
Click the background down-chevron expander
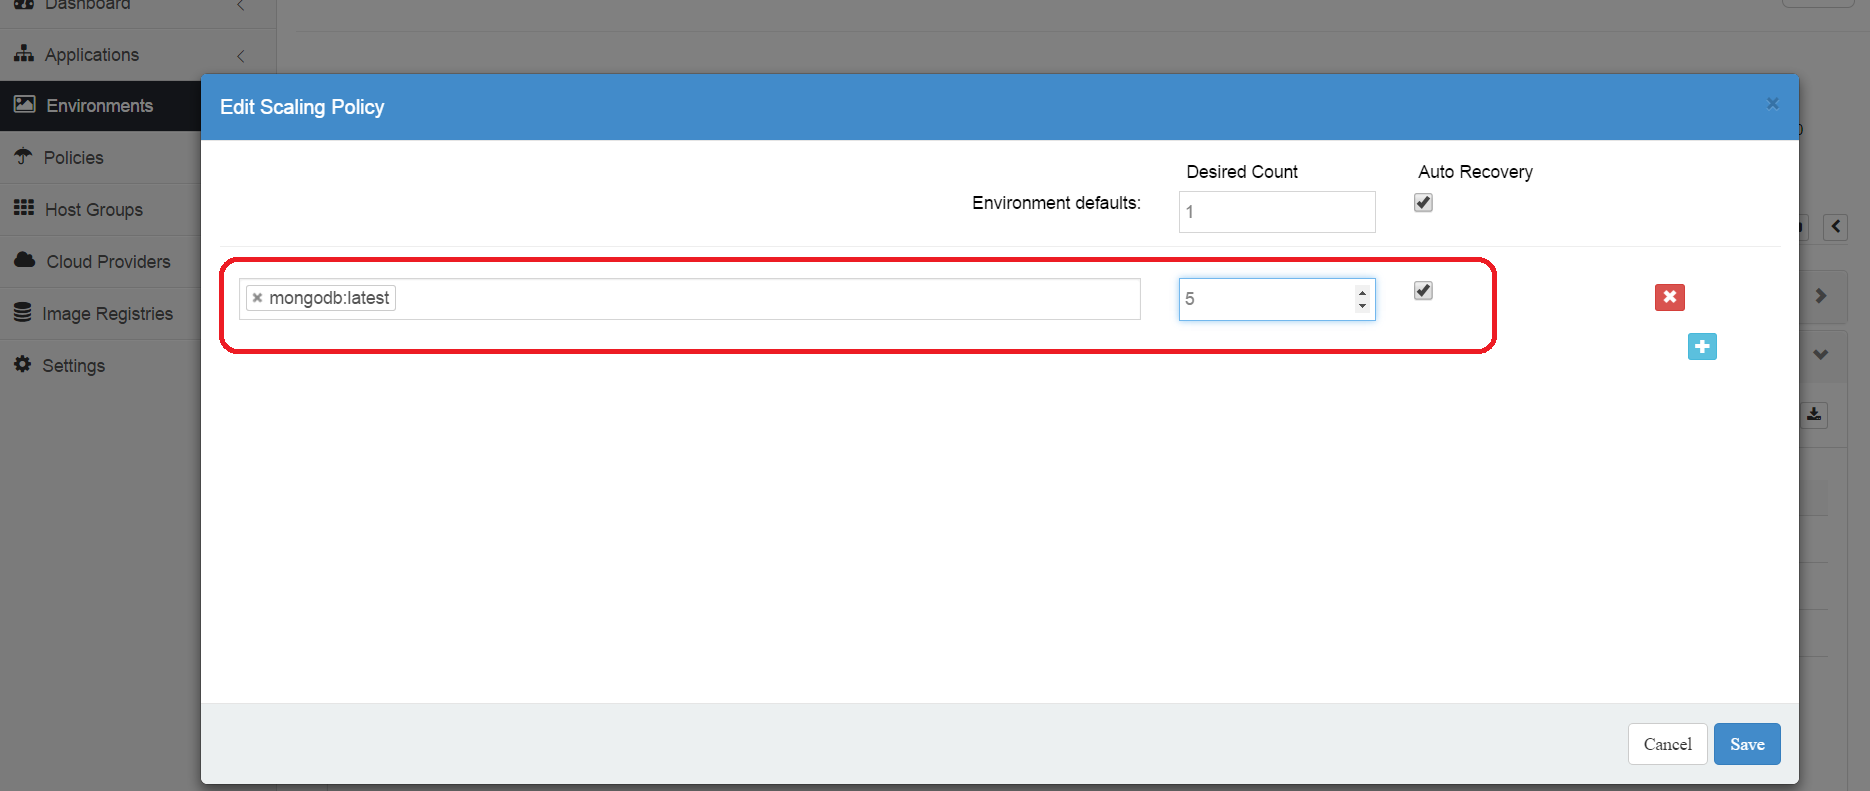[x=1821, y=354]
